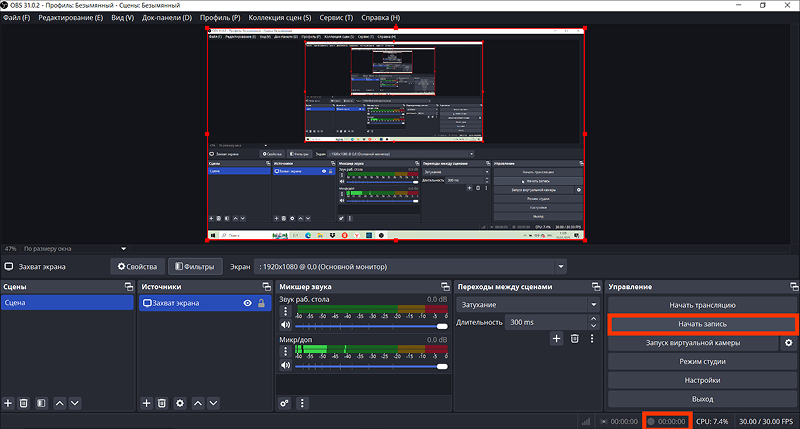This screenshot has width=800, height=429.
Task: Open source properties gear icon
Action: tap(180, 403)
